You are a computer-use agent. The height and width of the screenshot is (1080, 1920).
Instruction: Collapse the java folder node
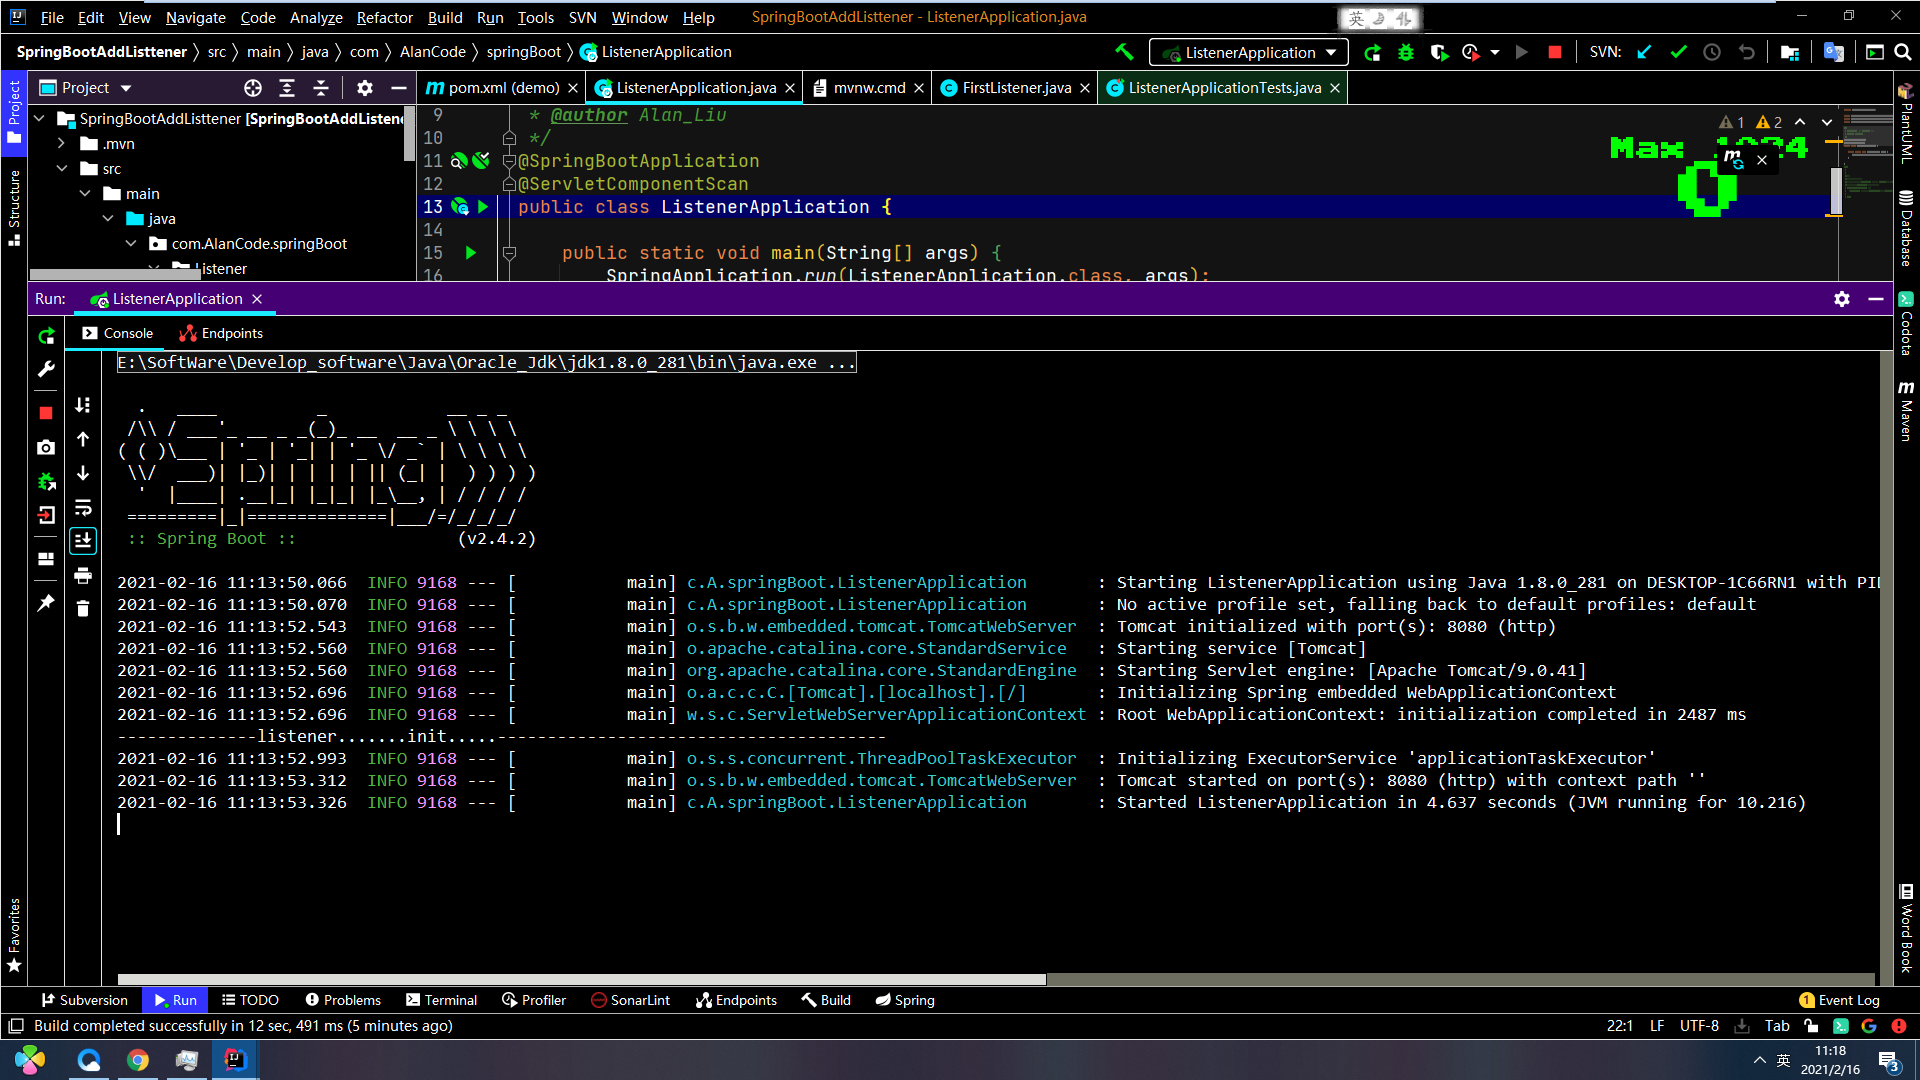108,219
